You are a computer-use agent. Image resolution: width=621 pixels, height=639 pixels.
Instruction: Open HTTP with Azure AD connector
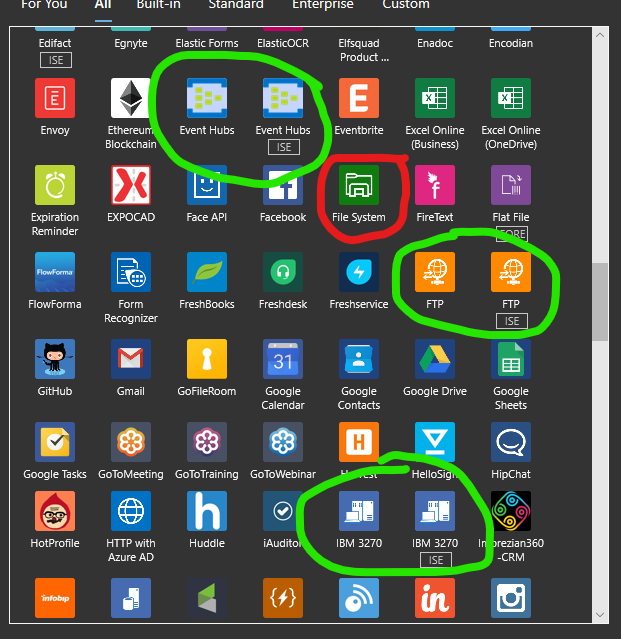[131, 511]
